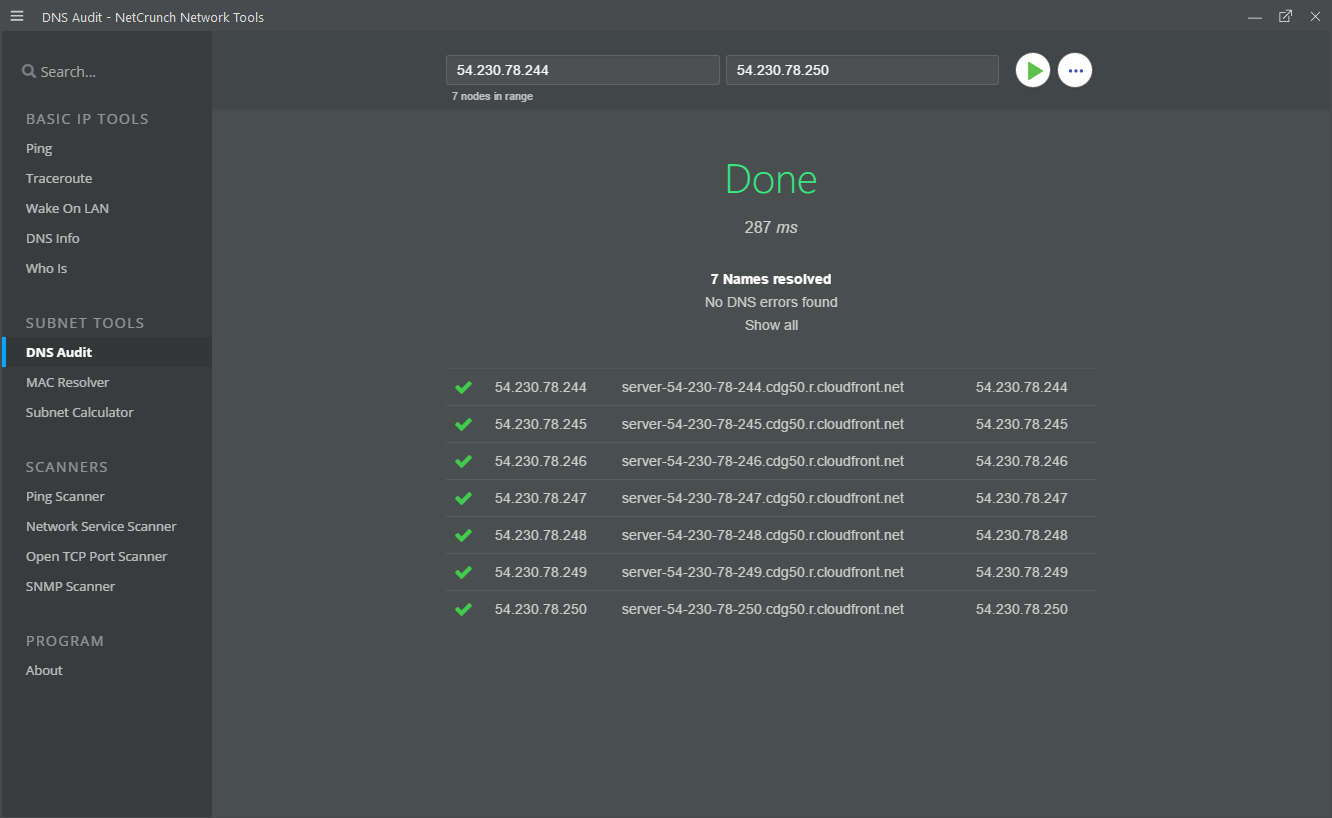Click the search magnifier icon
The width and height of the screenshot is (1332, 818).
click(x=27, y=70)
